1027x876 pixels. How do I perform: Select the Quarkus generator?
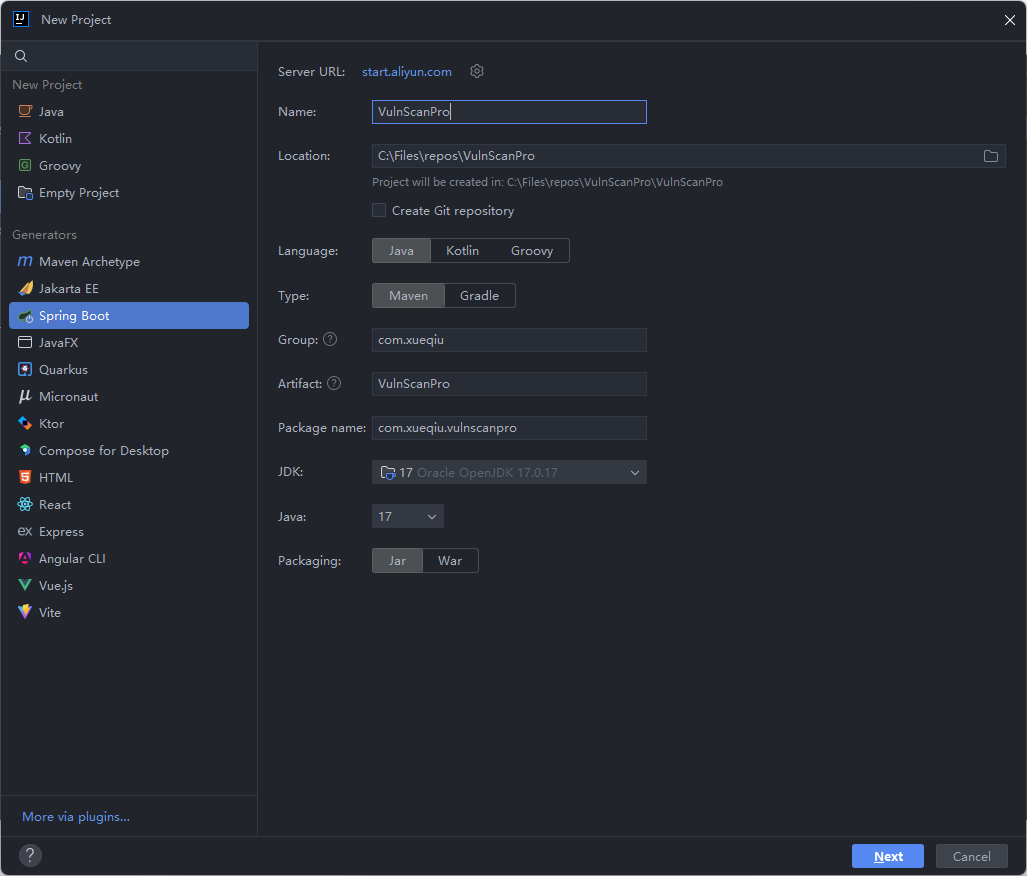[x=63, y=370]
